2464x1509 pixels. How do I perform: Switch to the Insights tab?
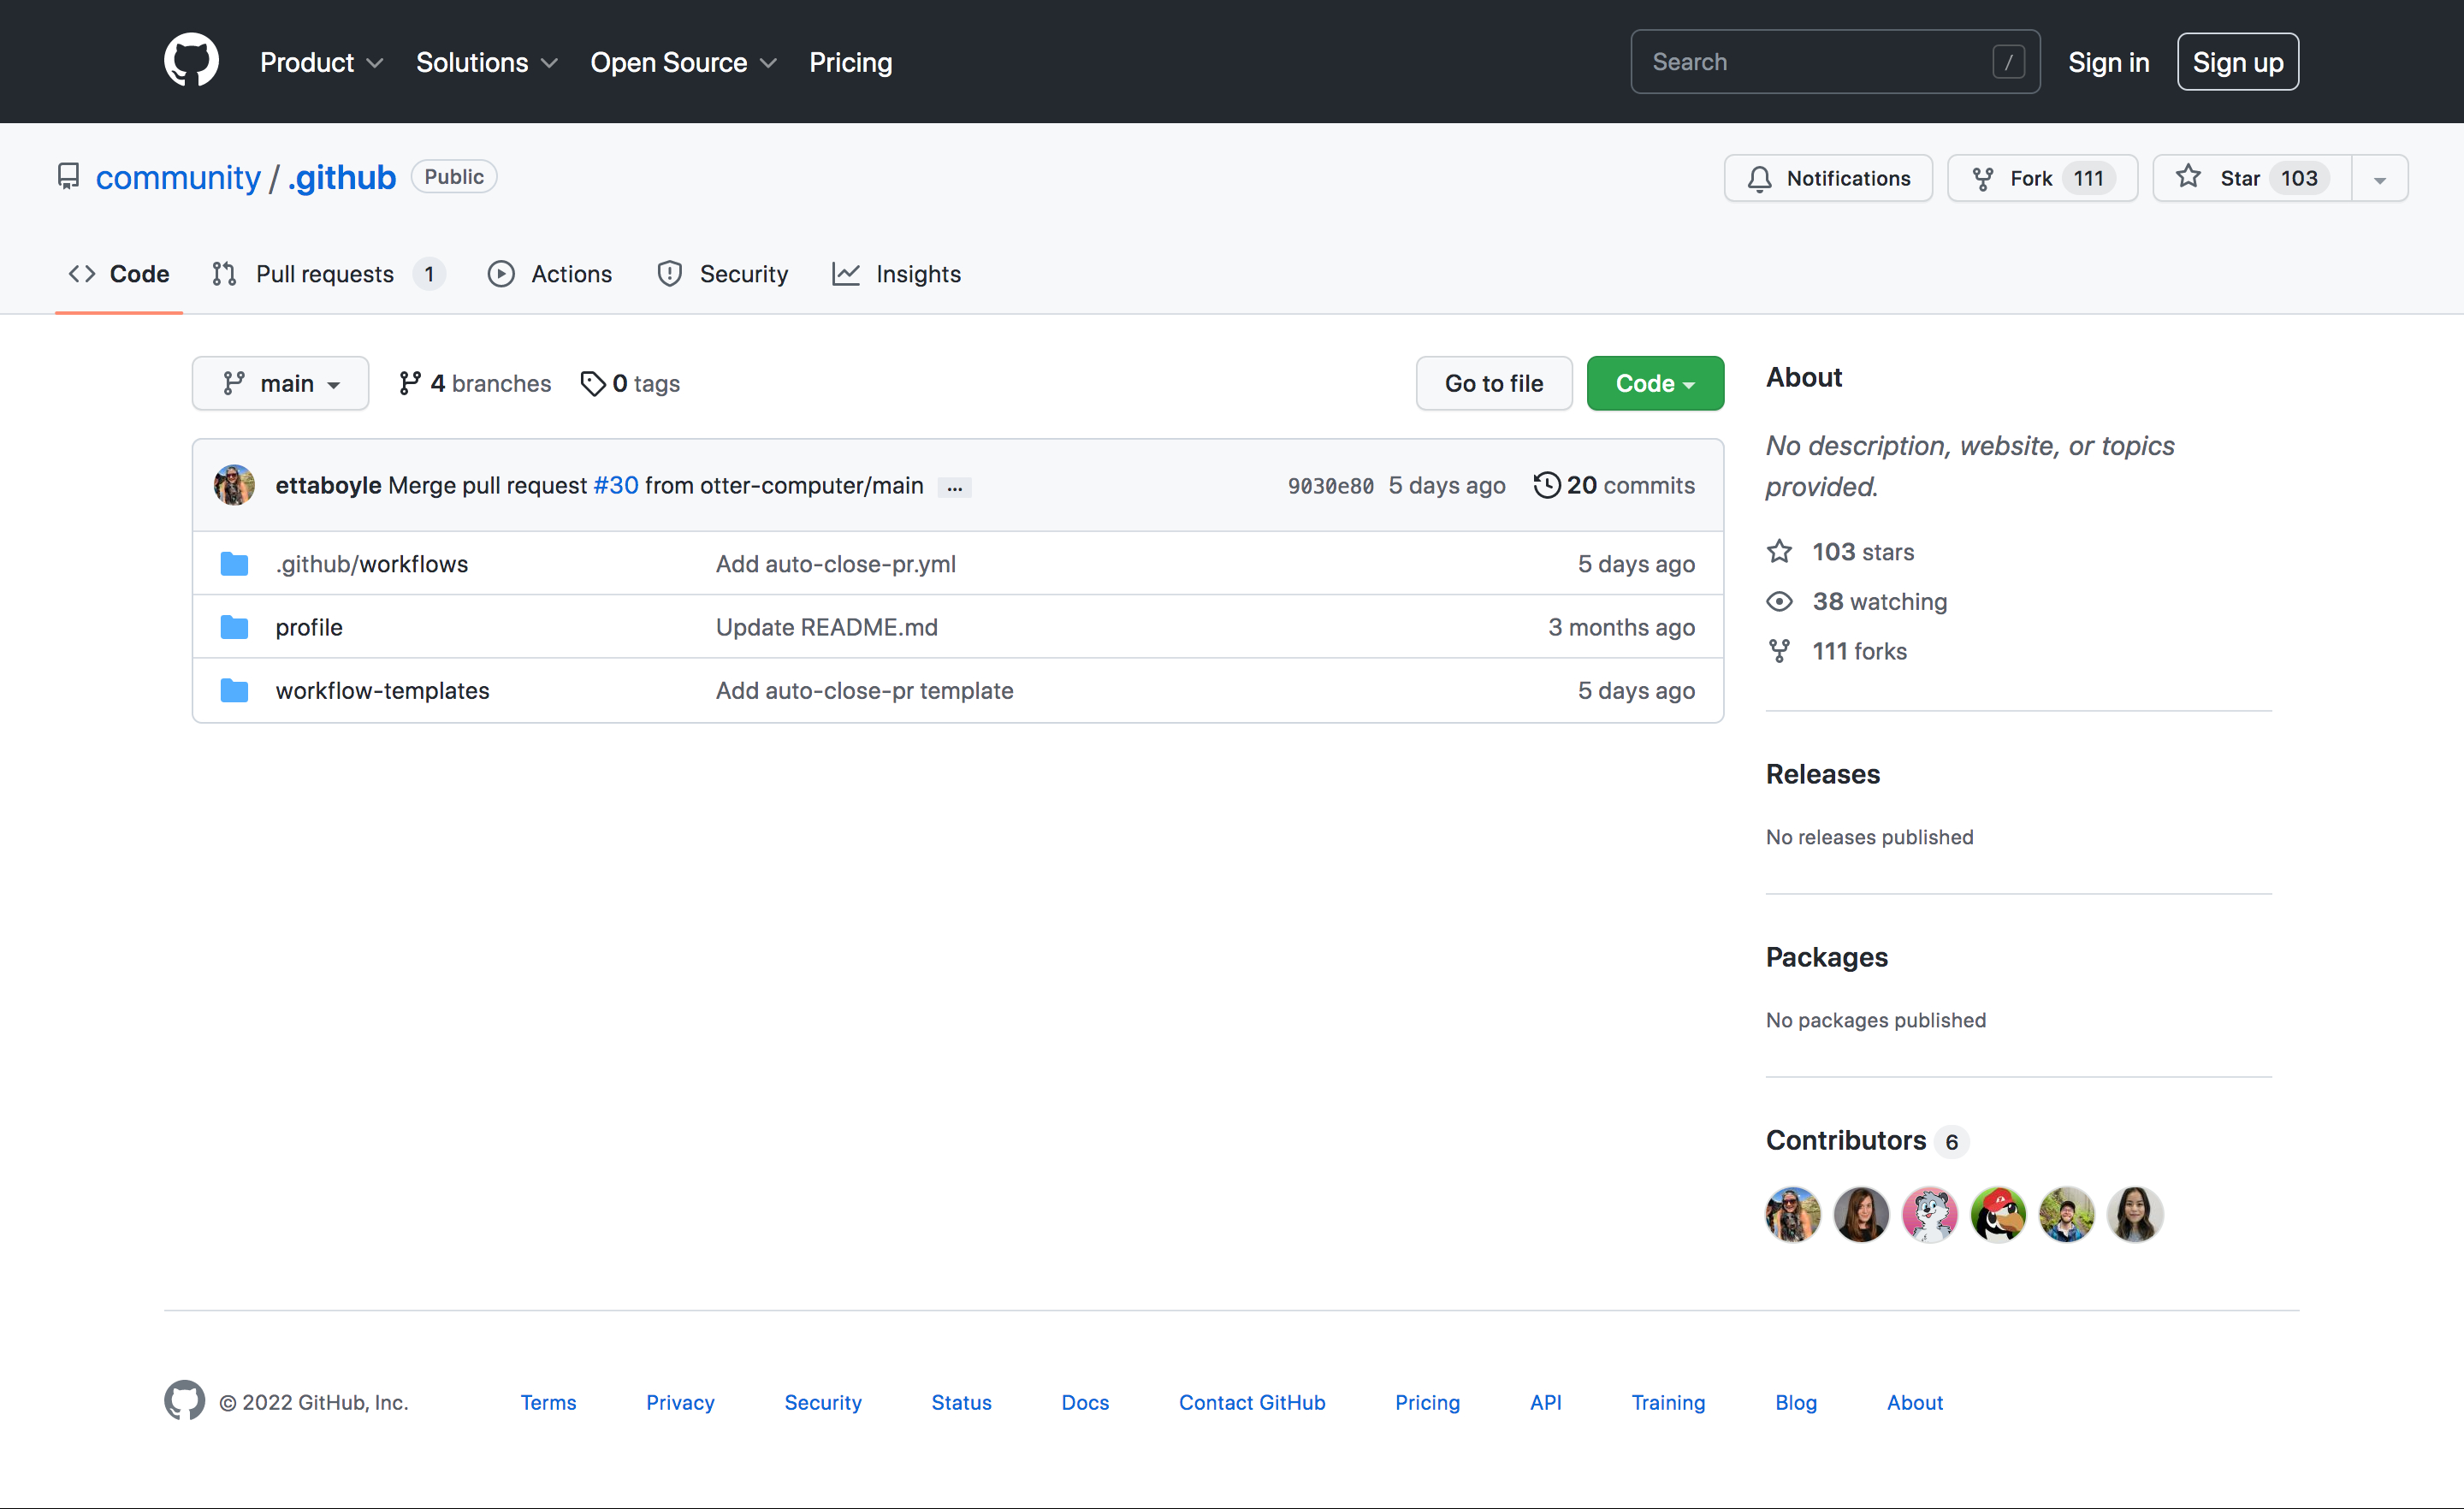(896, 274)
